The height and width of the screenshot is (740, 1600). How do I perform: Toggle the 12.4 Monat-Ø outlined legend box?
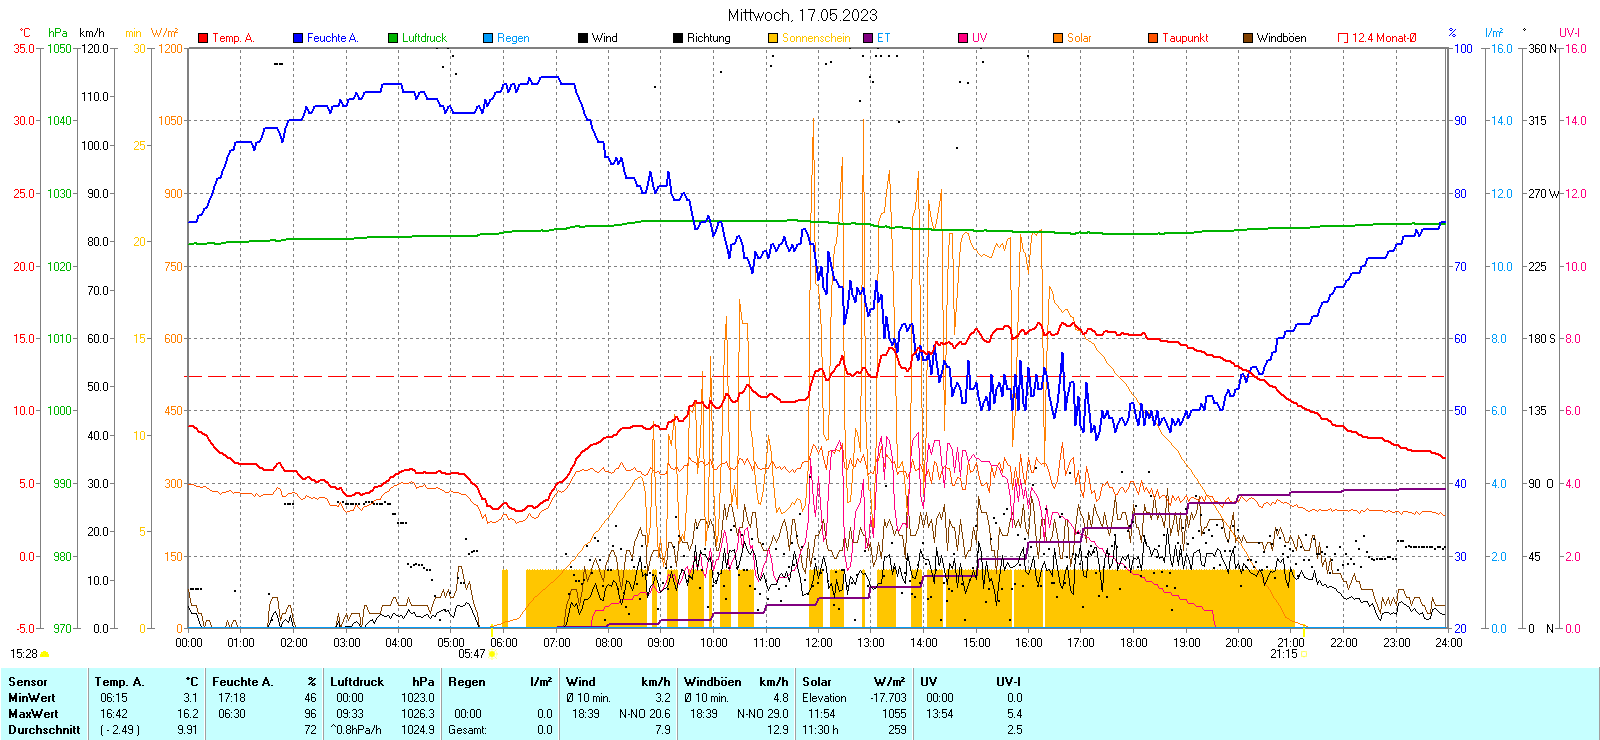click(x=1343, y=38)
